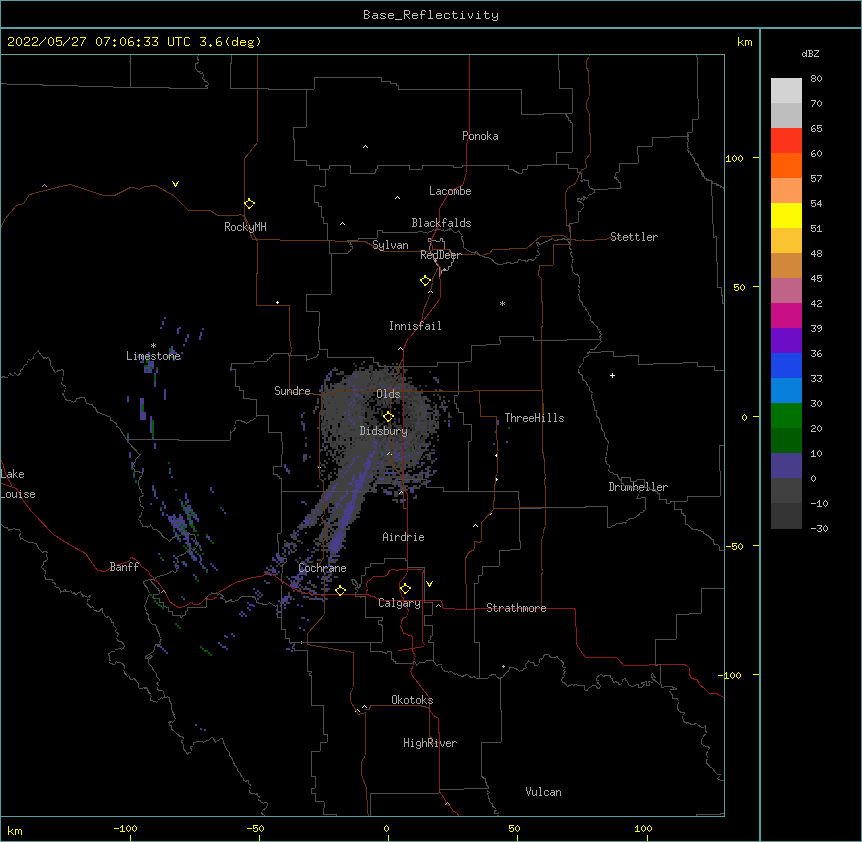Select the yellow diamond between Olds and Didsbury
The image size is (862, 842).
coord(388,417)
